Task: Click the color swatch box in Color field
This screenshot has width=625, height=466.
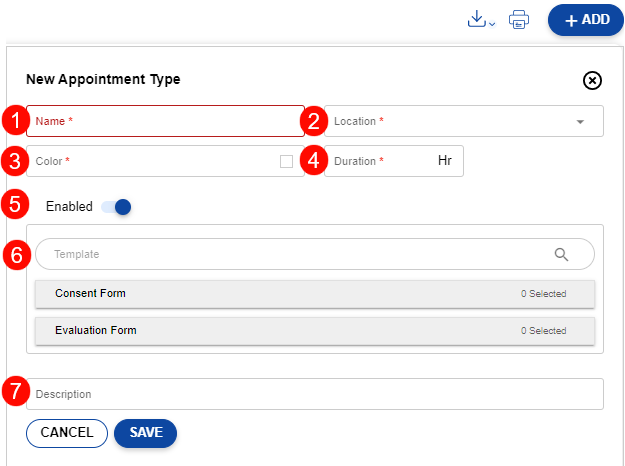Action: tap(287, 161)
